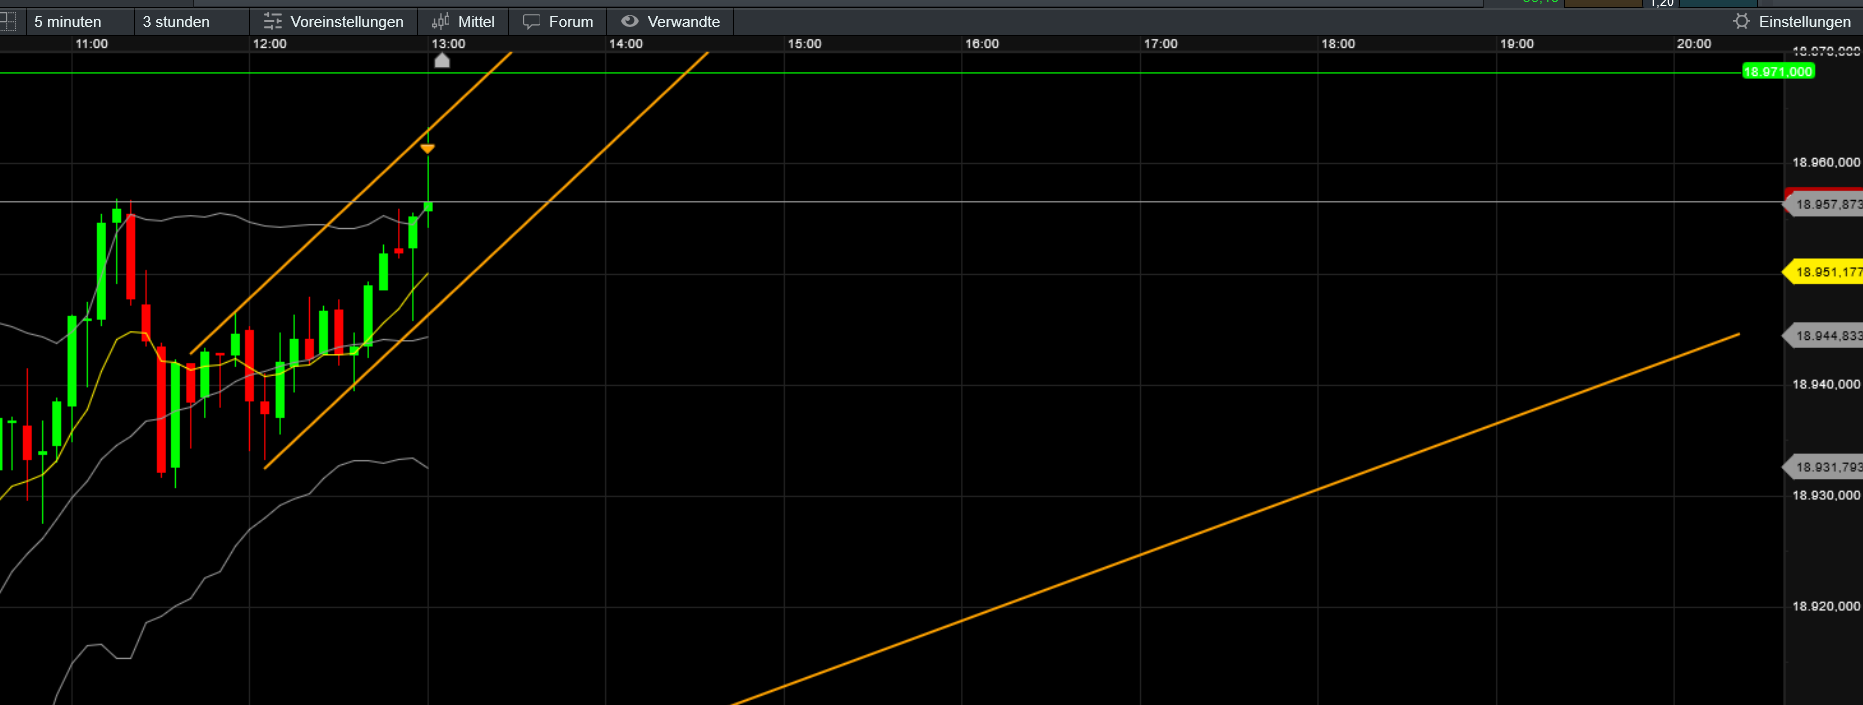The width and height of the screenshot is (1863, 705).
Task: Open the Voreinstellungen presets menu
Action: (334, 21)
